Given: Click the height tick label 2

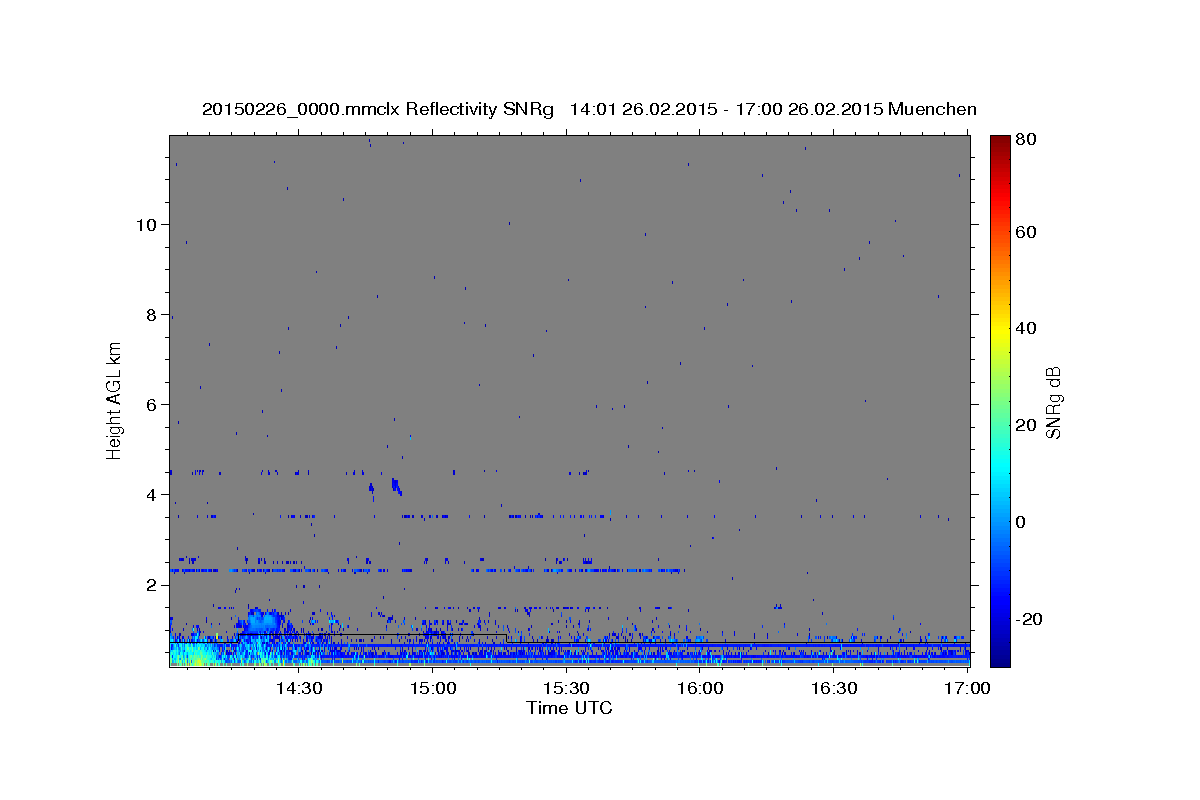Looking at the screenshot, I should point(149,584).
